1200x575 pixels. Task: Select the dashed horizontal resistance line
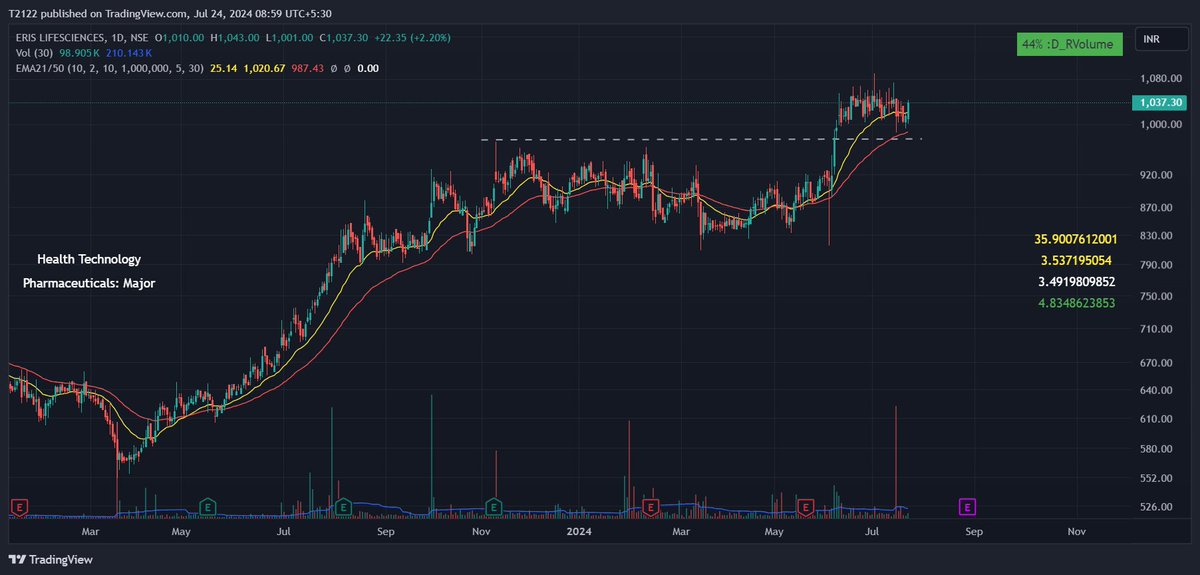700,138
